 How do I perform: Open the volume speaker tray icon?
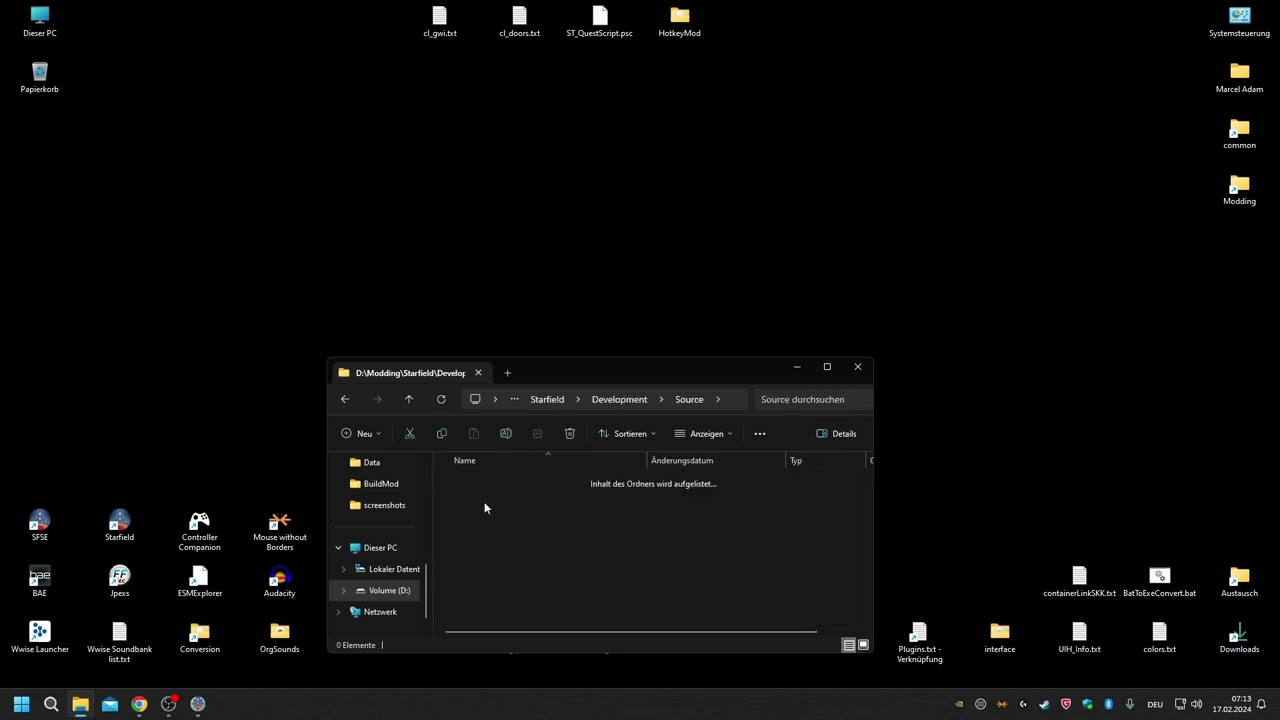pos(1197,704)
